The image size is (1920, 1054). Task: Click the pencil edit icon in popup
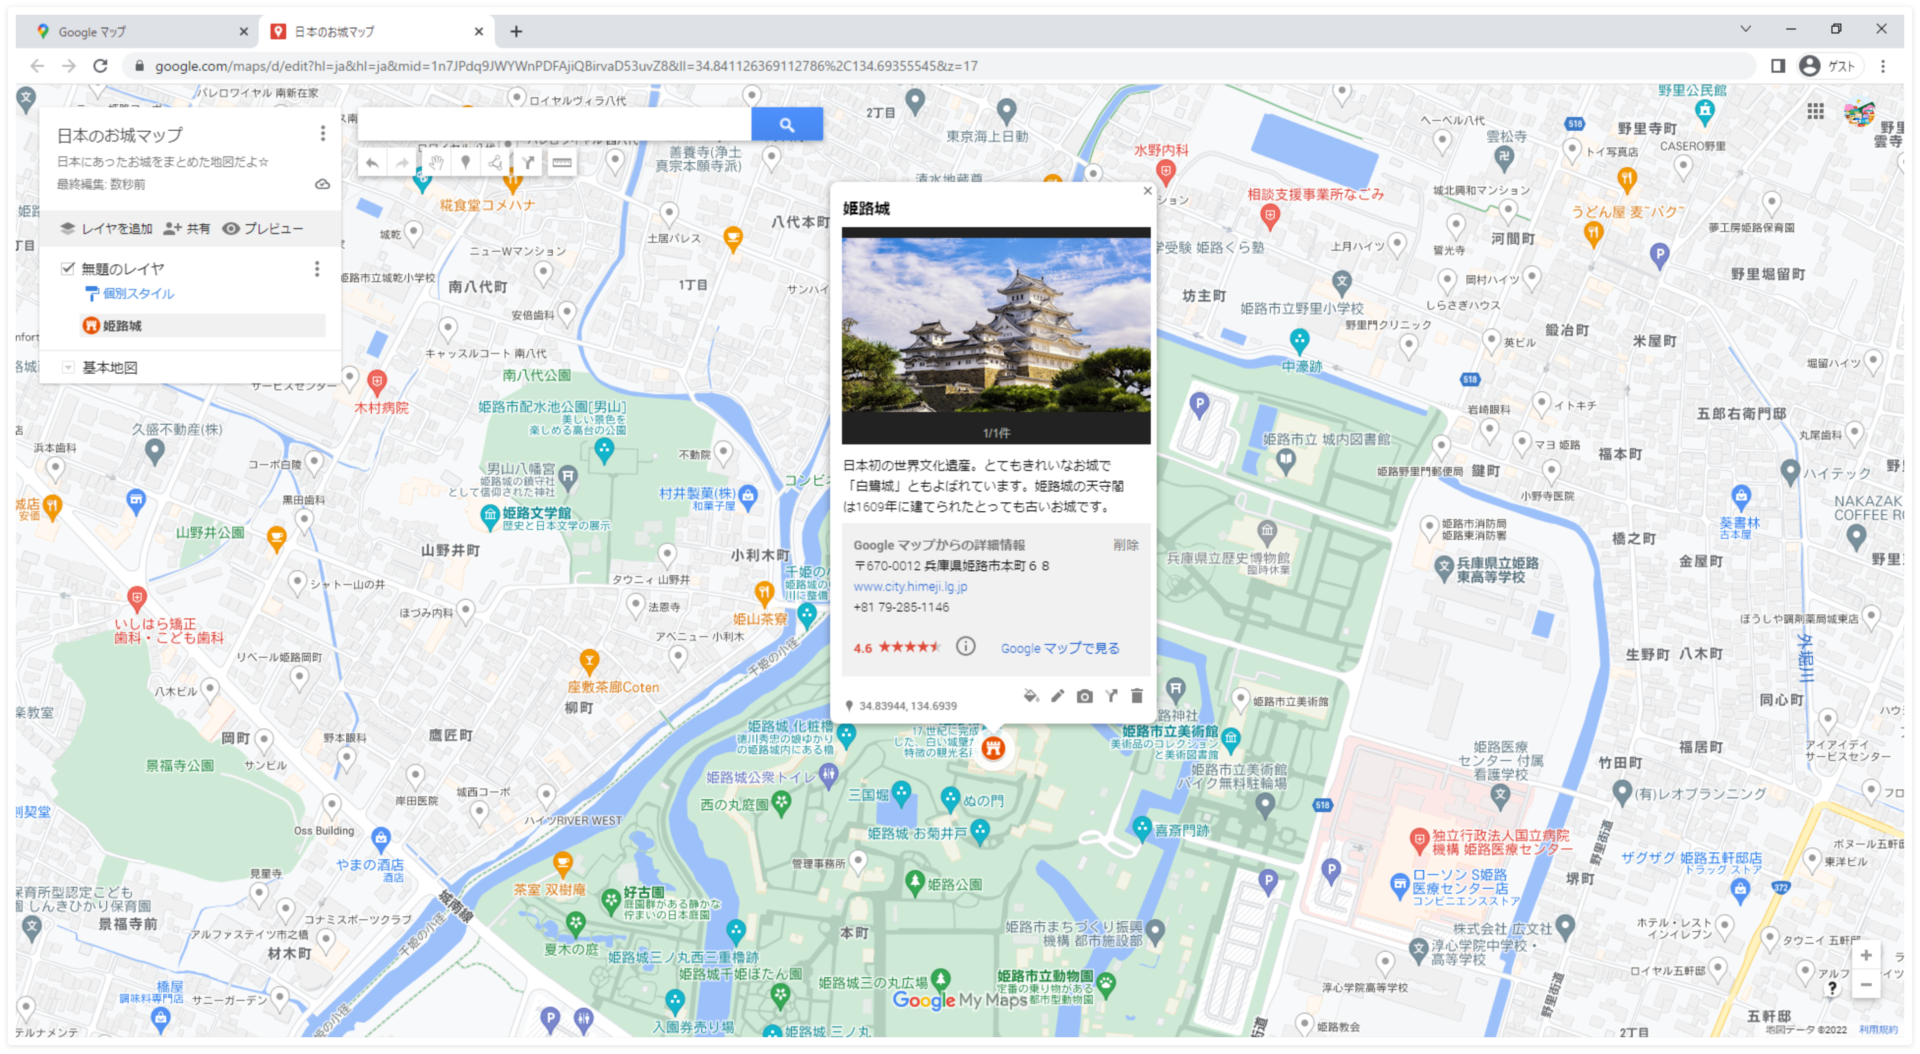coord(1057,696)
